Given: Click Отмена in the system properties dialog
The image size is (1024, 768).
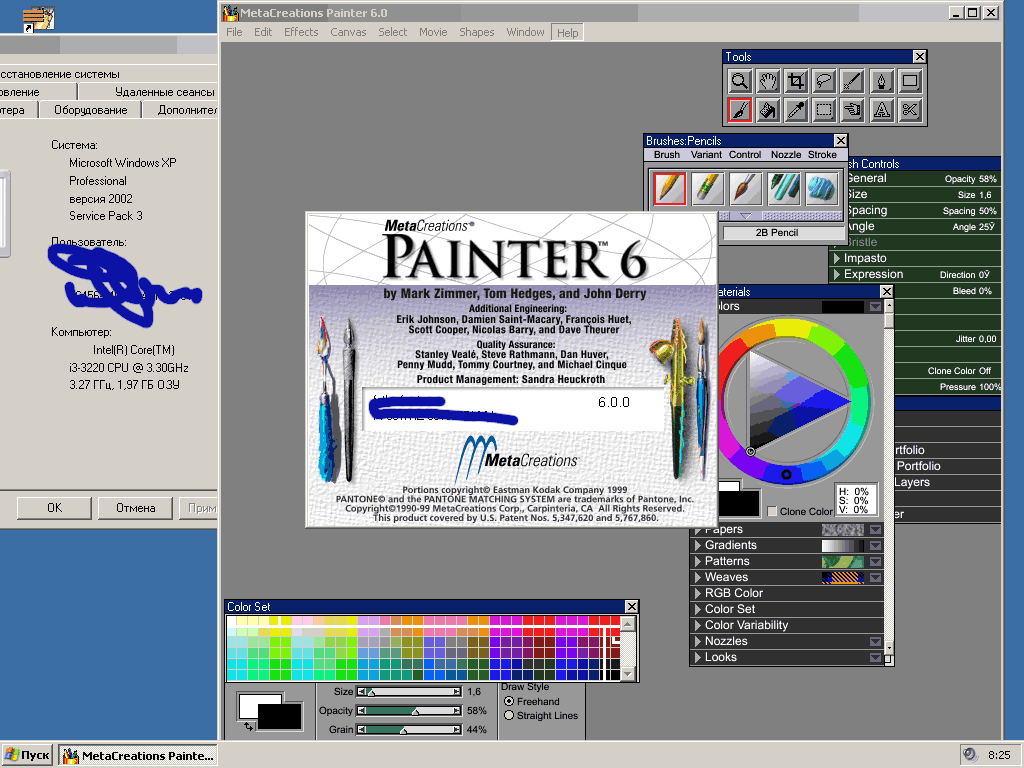Looking at the screenshot, I should [135, 507].
